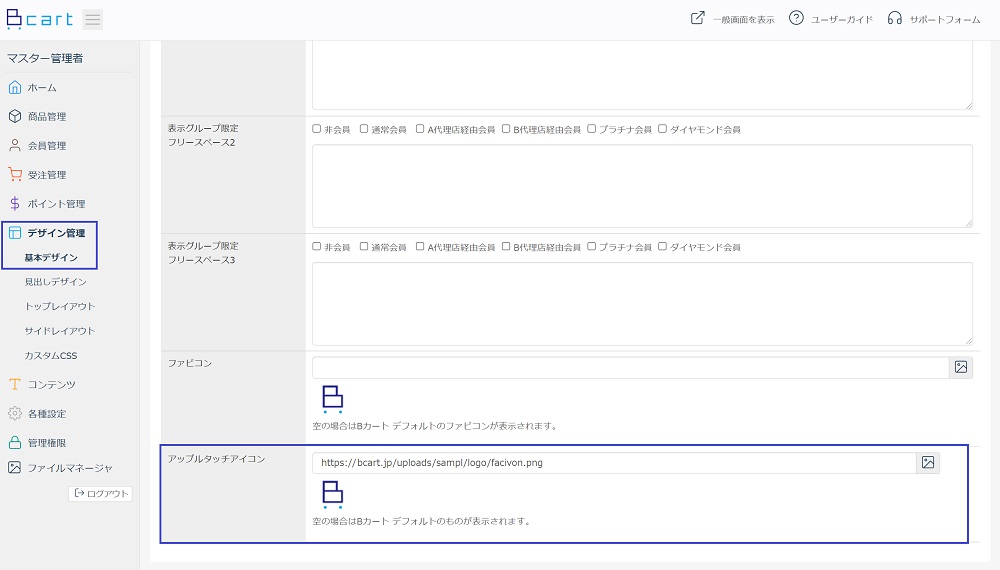Viewport: 1000px width, 570px height.
Task: Open 一般画面を表示 link
Action: [x=743, y=19]
